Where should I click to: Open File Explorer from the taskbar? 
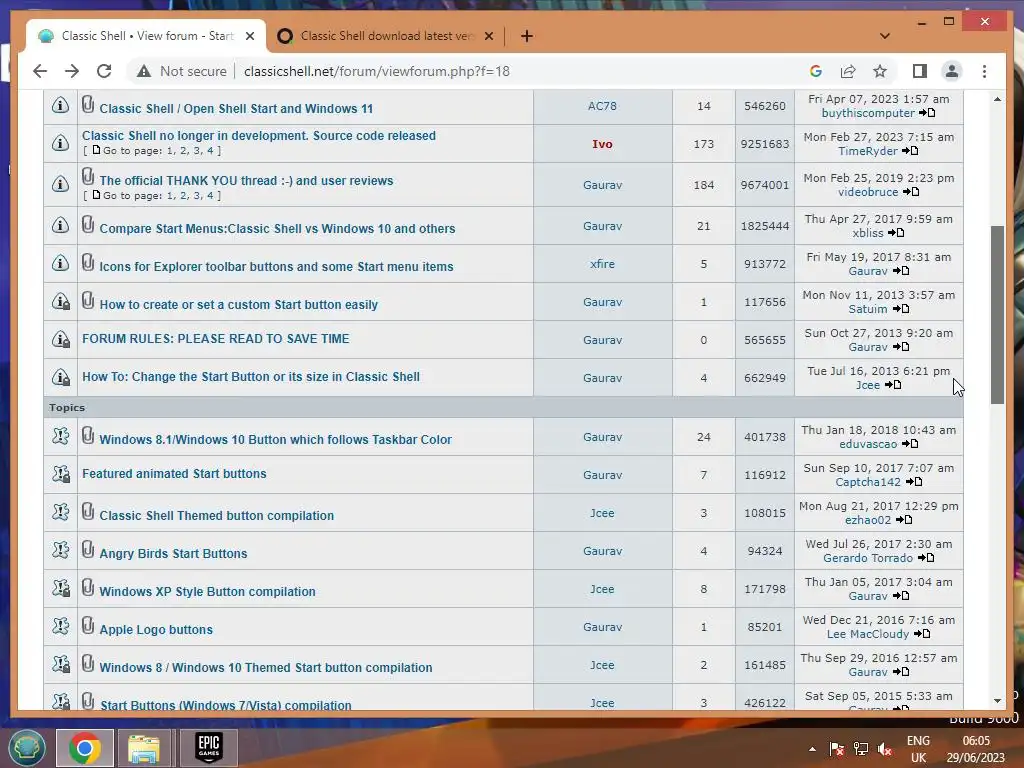click(144, 748)
